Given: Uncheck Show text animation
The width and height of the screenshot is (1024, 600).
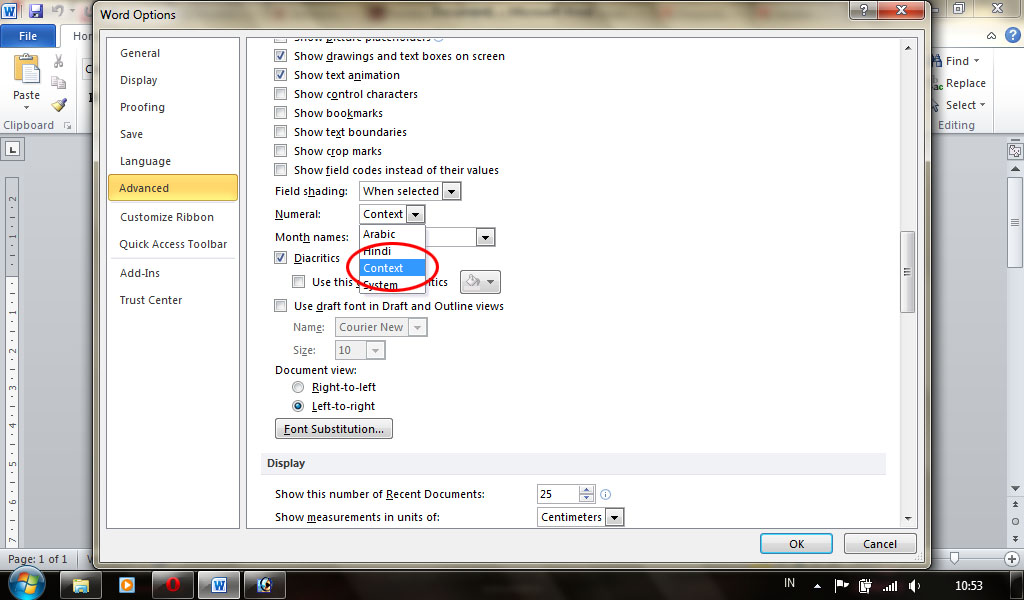Looking at the screenshot, I should click(x=281, y=75).
